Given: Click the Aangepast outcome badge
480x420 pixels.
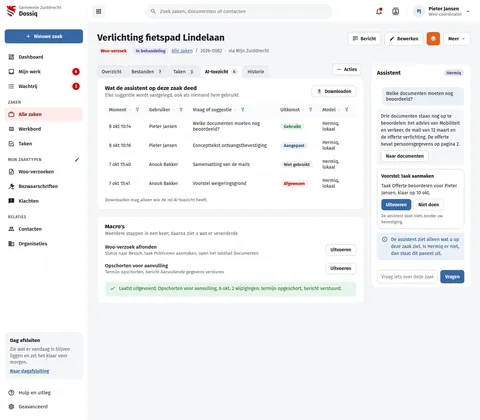Looking at the screenshot, I should (294, 145).
